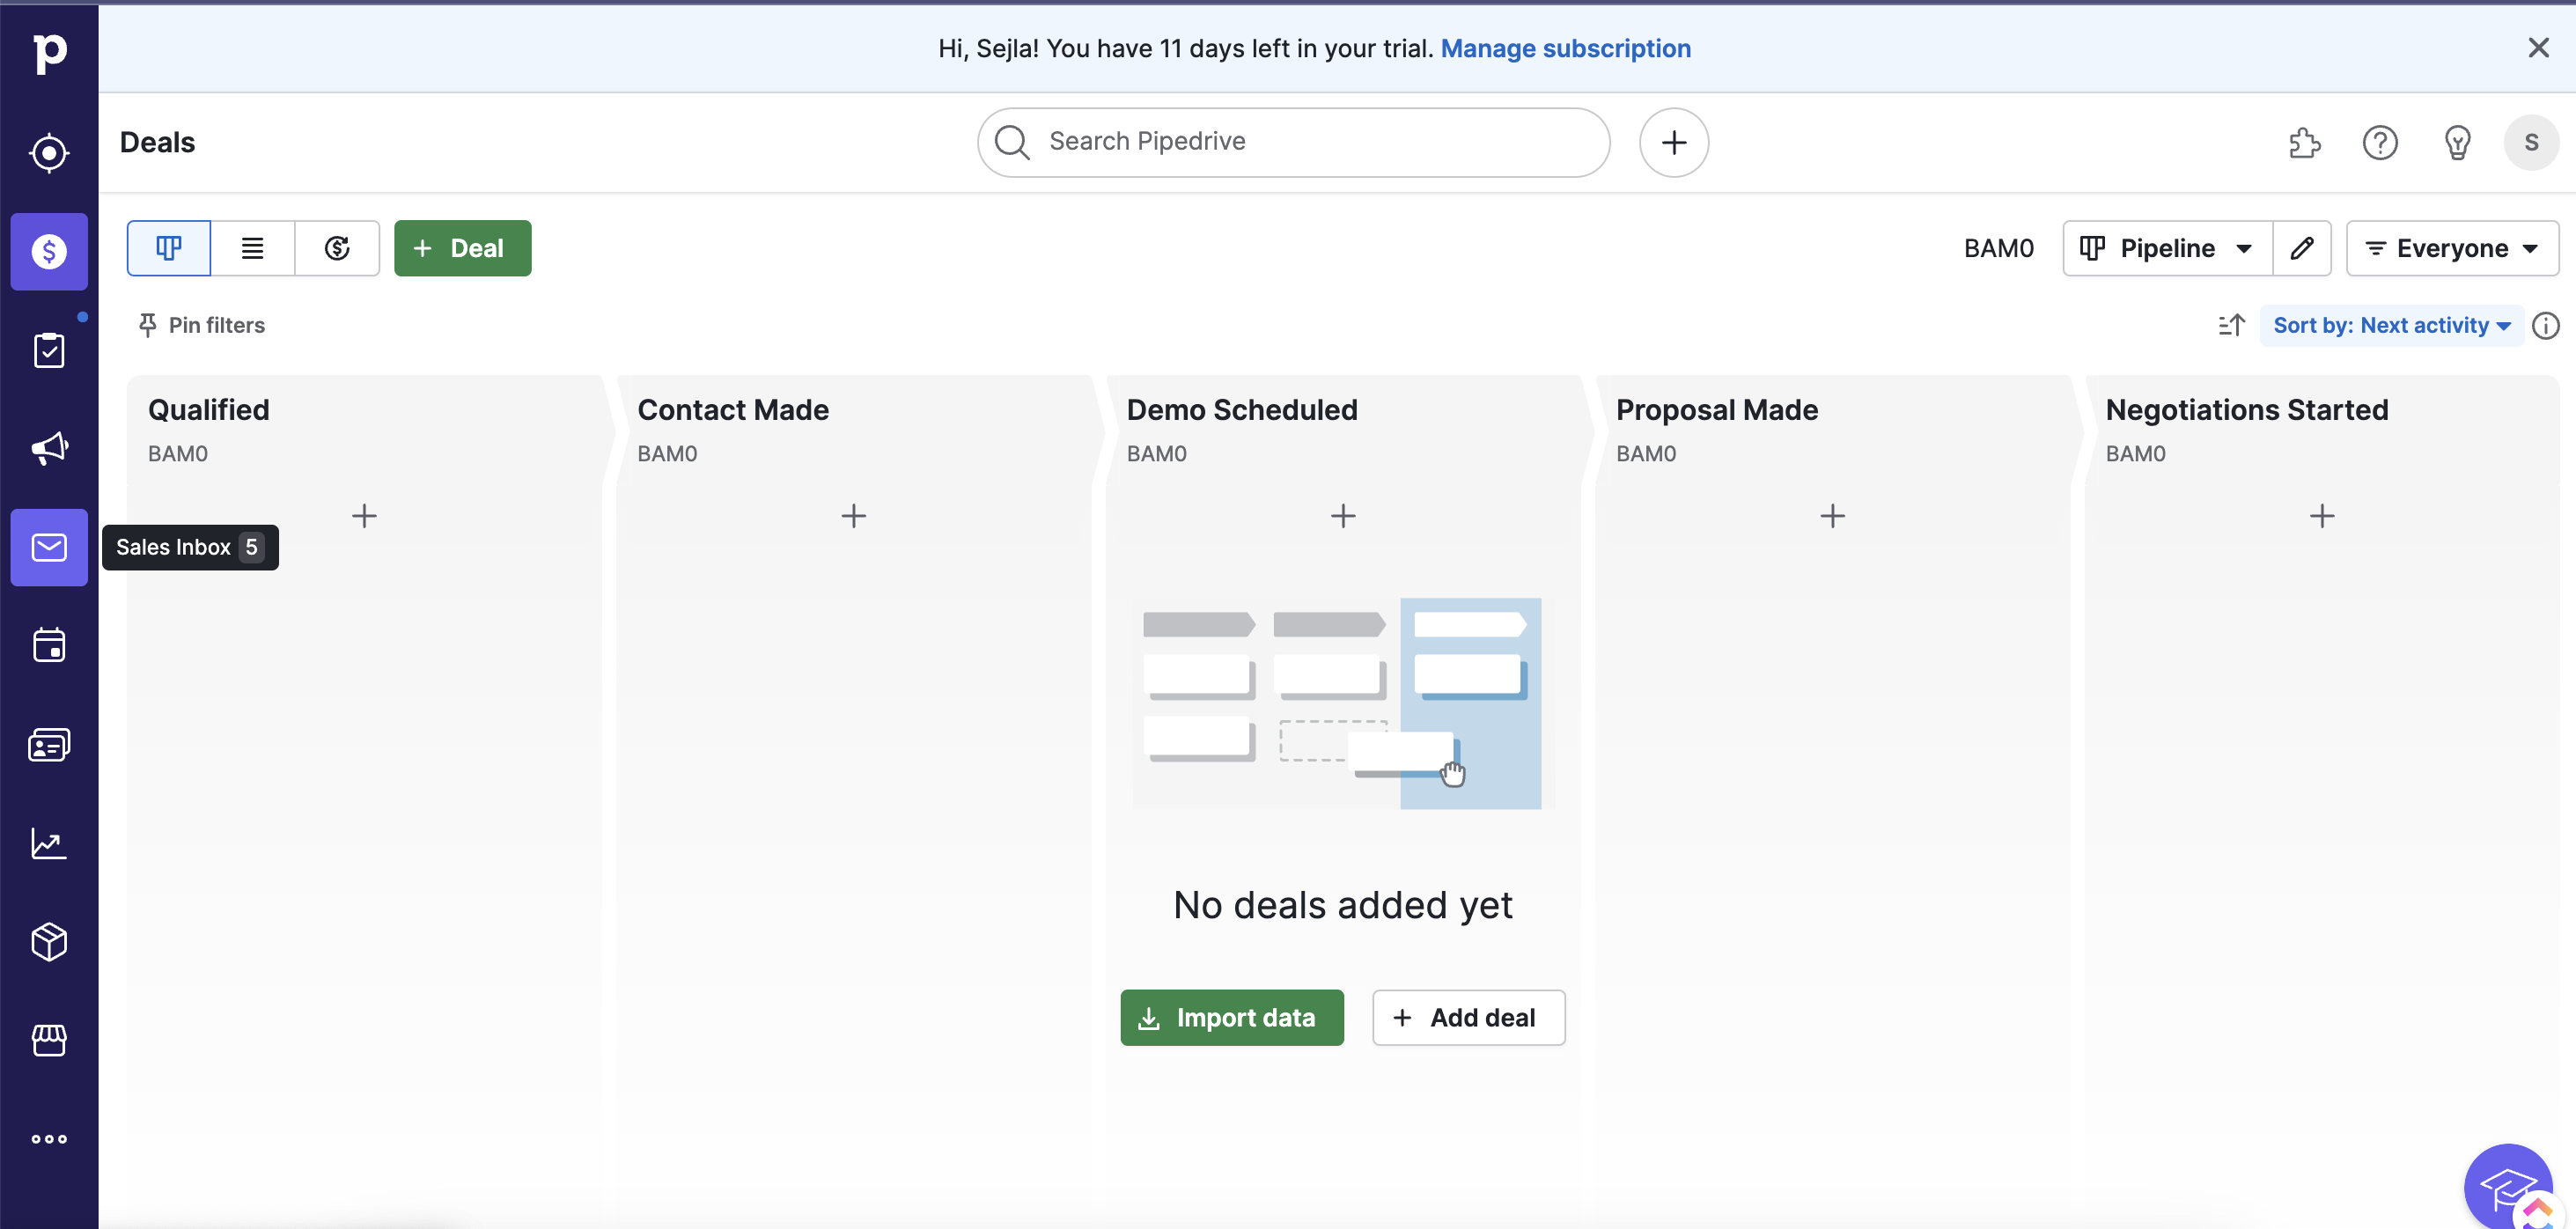Add deal to Negotiations Started stage
This screenshot has width=2576, height=1229.
click(2322, 516)
